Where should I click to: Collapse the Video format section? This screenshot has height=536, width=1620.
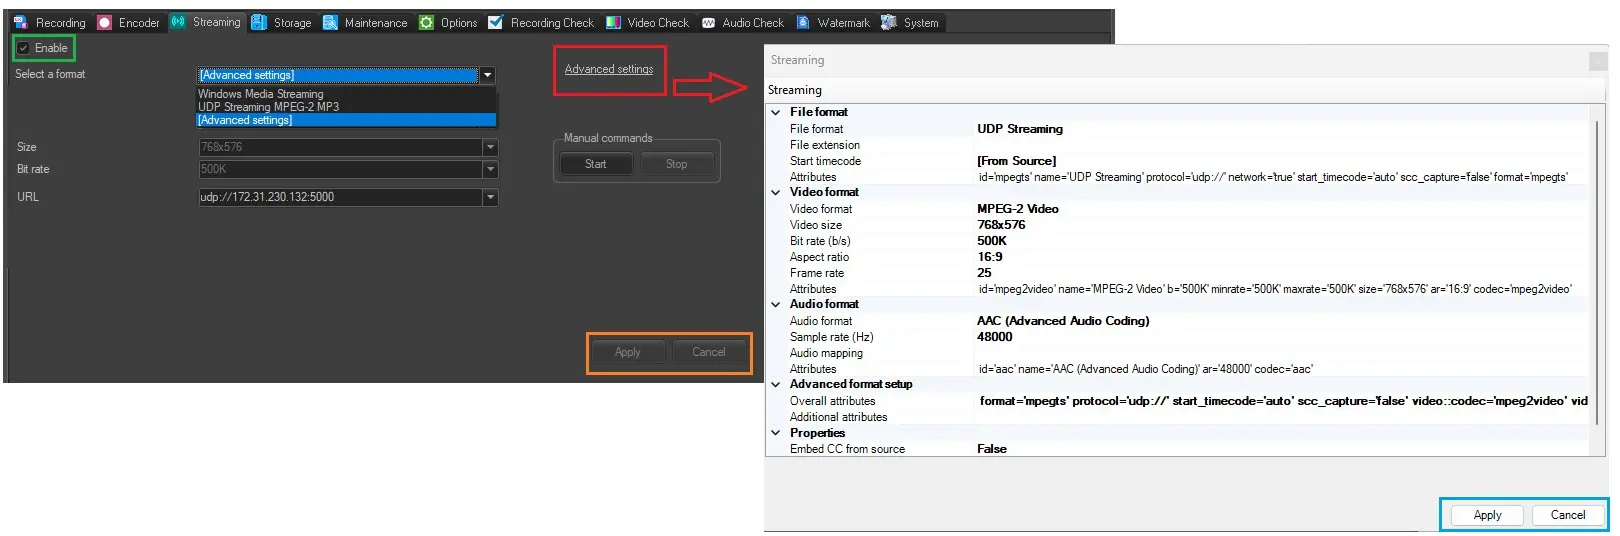click(x=776, y=192)
